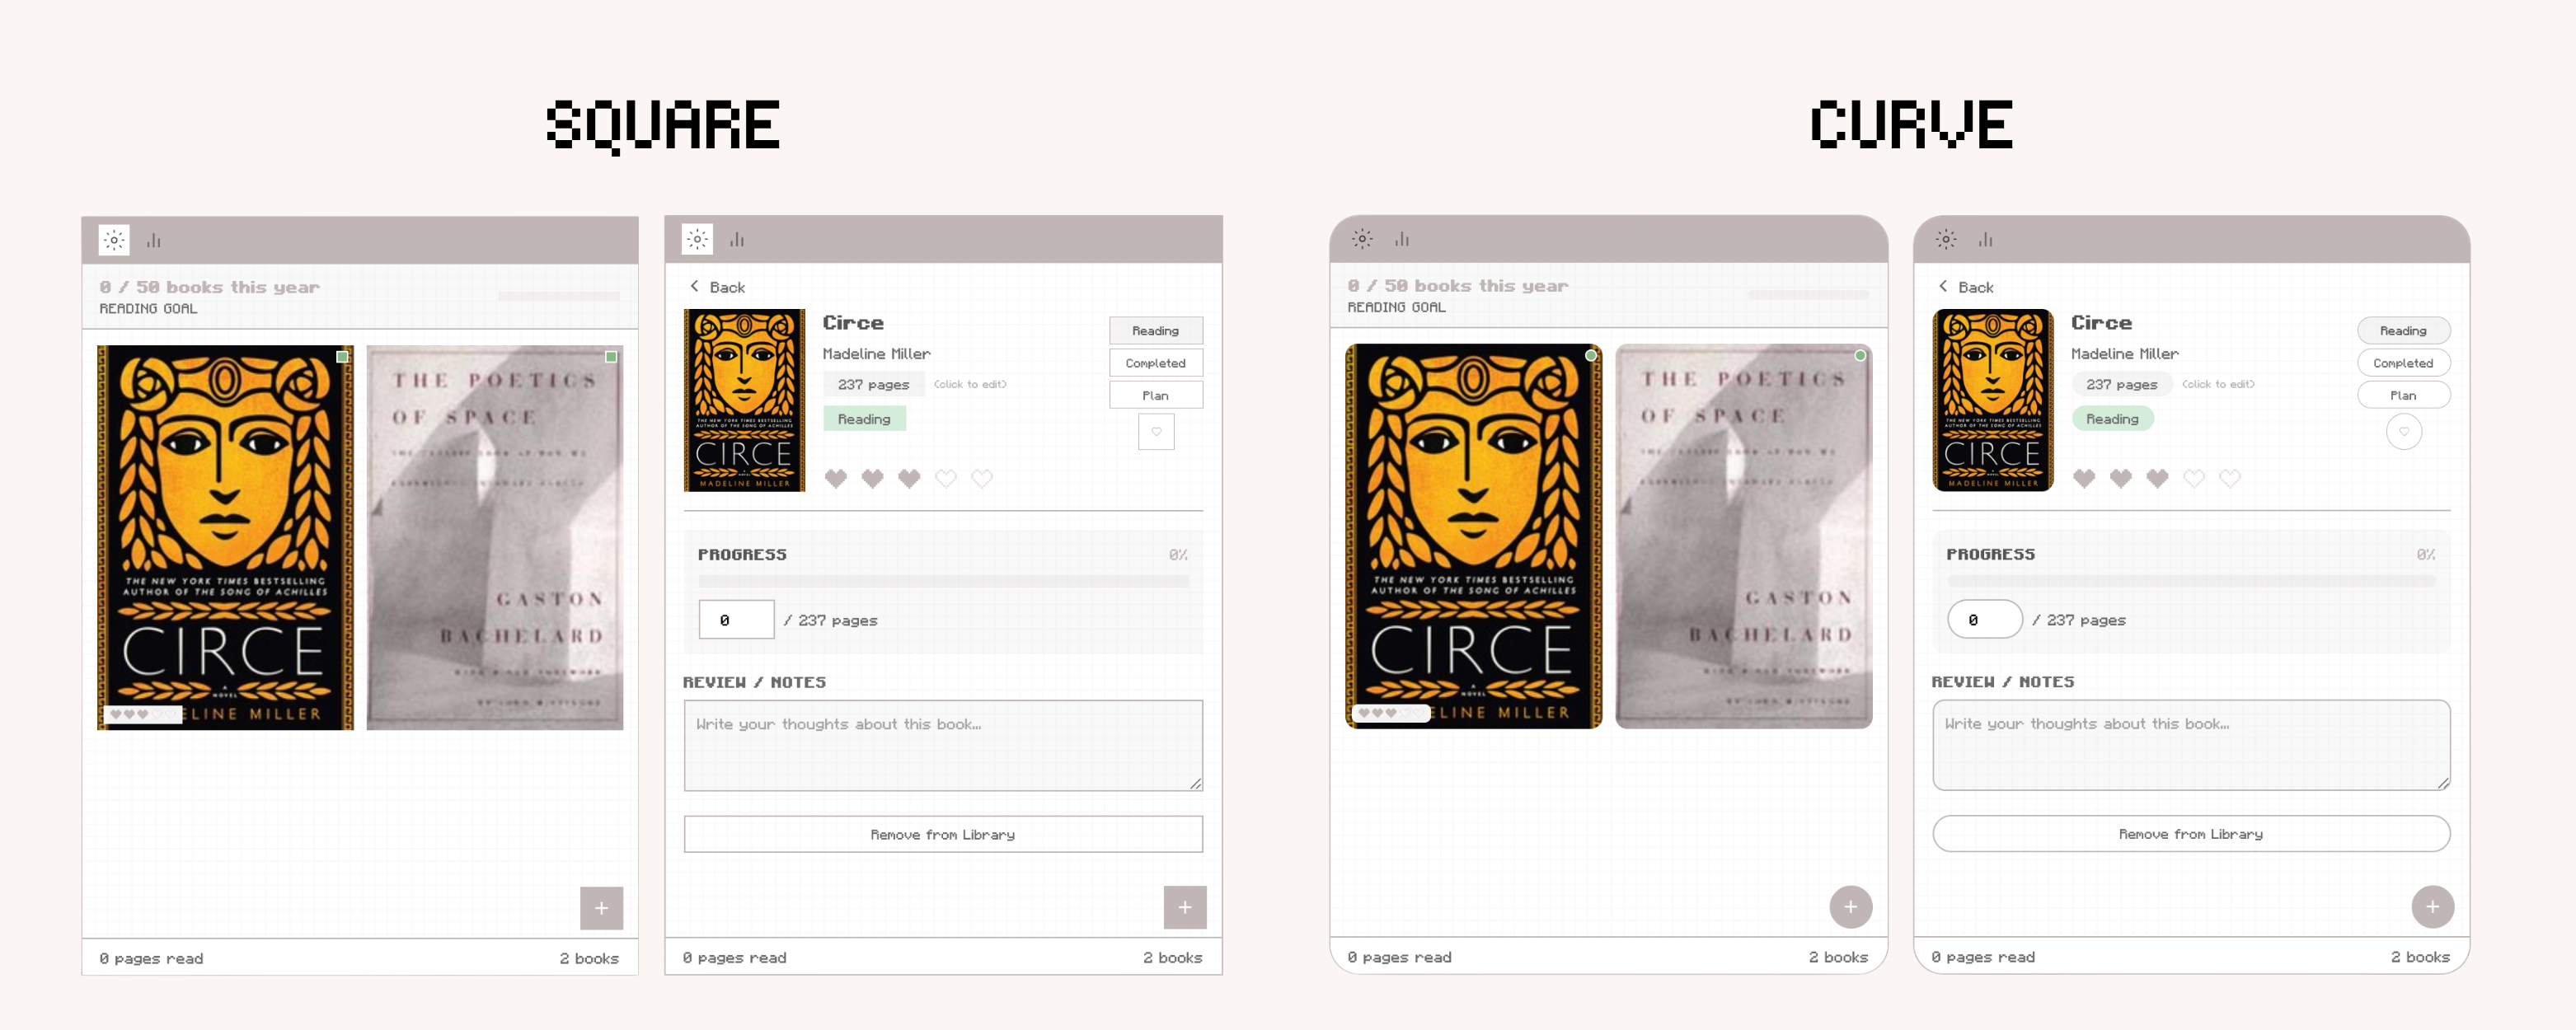Click green status dot on curve library Circe
The height and width of the screenshot is (1030, 2576).
pyautogui.click(x=1591, y=355)
